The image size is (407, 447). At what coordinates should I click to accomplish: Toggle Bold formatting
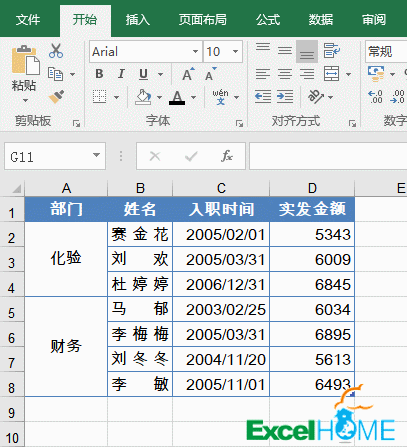pyautogui.click(x=99, y=74)
